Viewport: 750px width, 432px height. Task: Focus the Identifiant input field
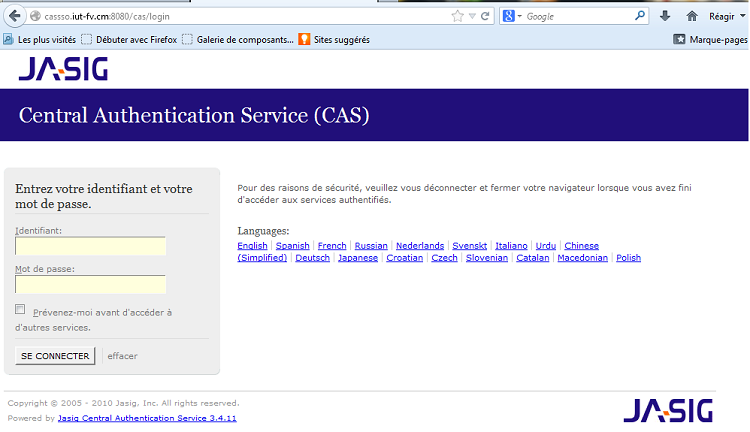tap(90, 246)
